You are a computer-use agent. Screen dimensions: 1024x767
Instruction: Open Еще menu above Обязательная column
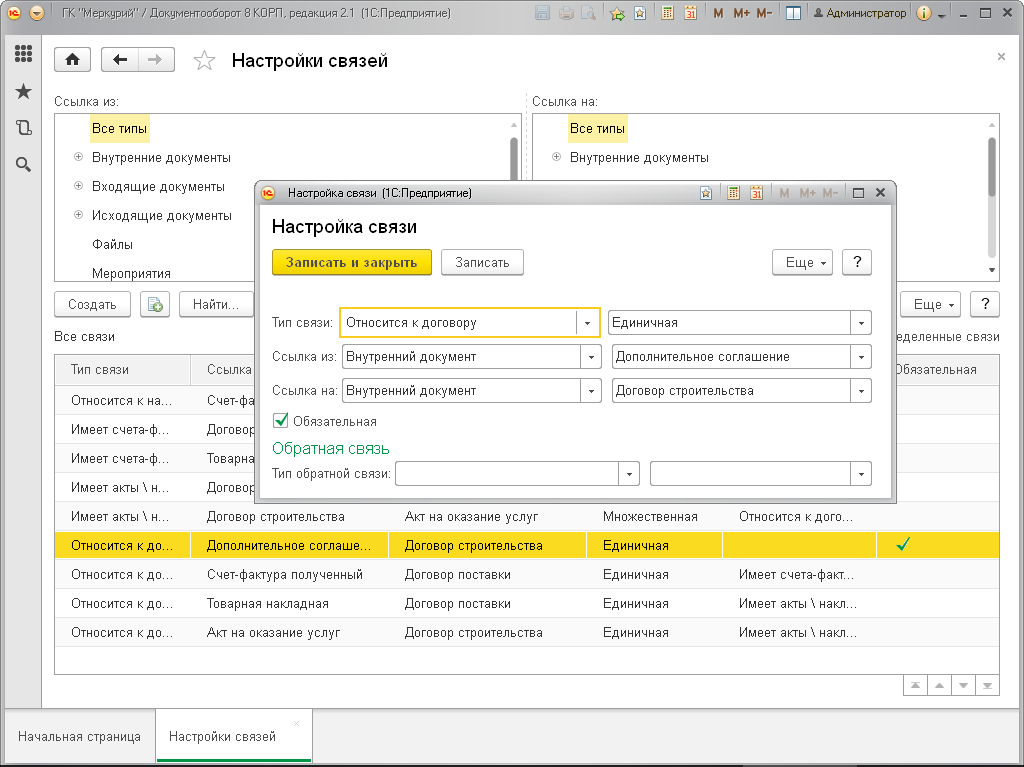931,304
